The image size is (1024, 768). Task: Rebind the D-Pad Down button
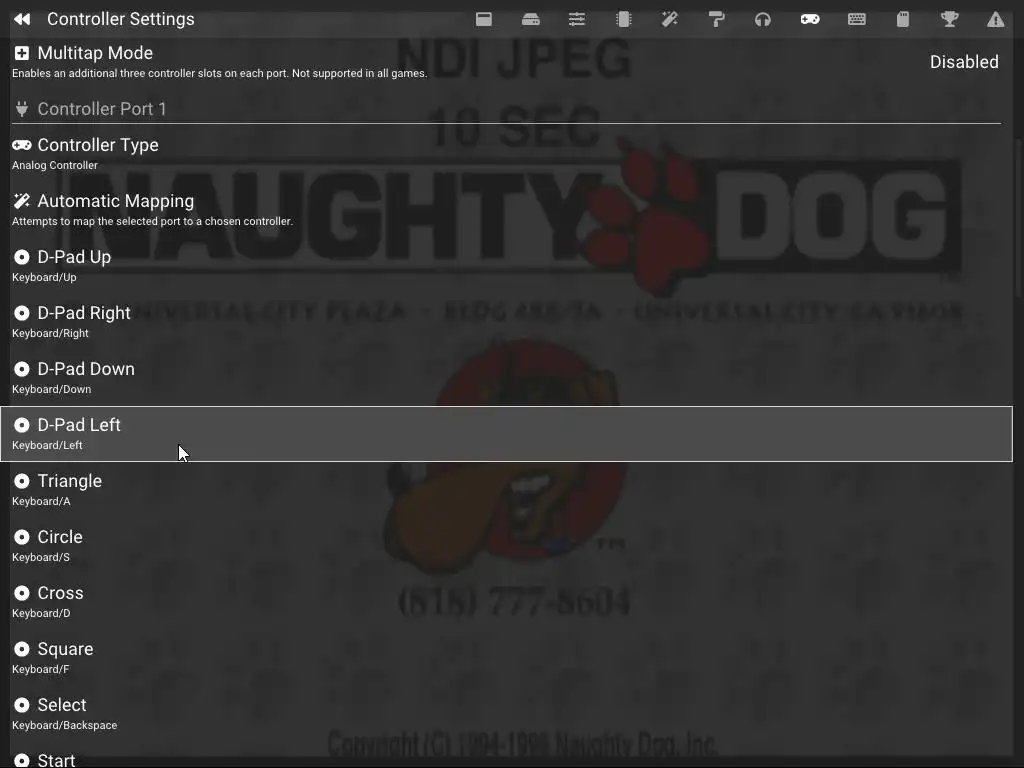(x=506, y=379)
